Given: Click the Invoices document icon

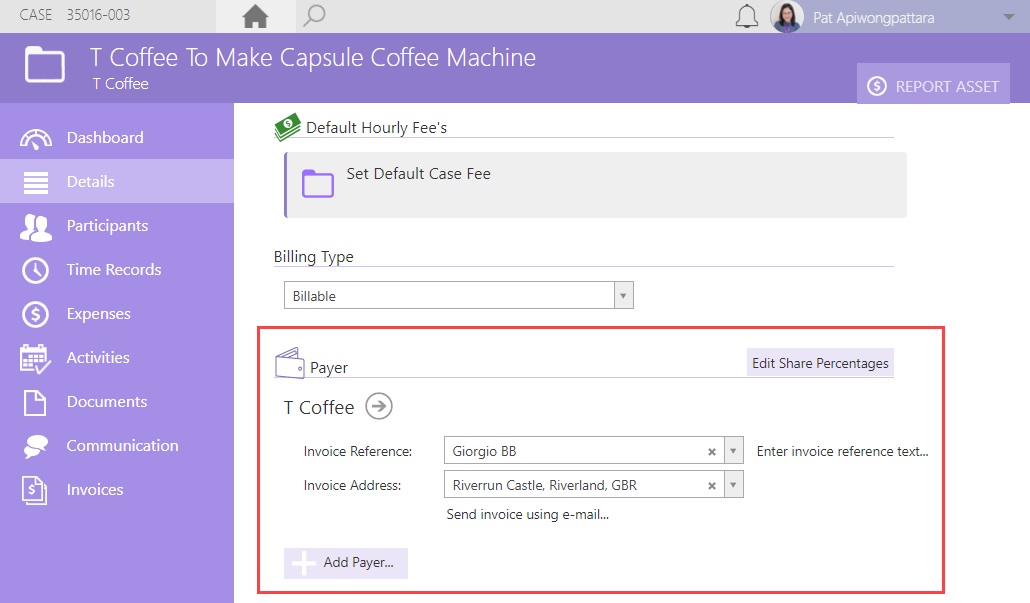Looking at the screenshot, I should pyautogui.click(x=34, y=491).
